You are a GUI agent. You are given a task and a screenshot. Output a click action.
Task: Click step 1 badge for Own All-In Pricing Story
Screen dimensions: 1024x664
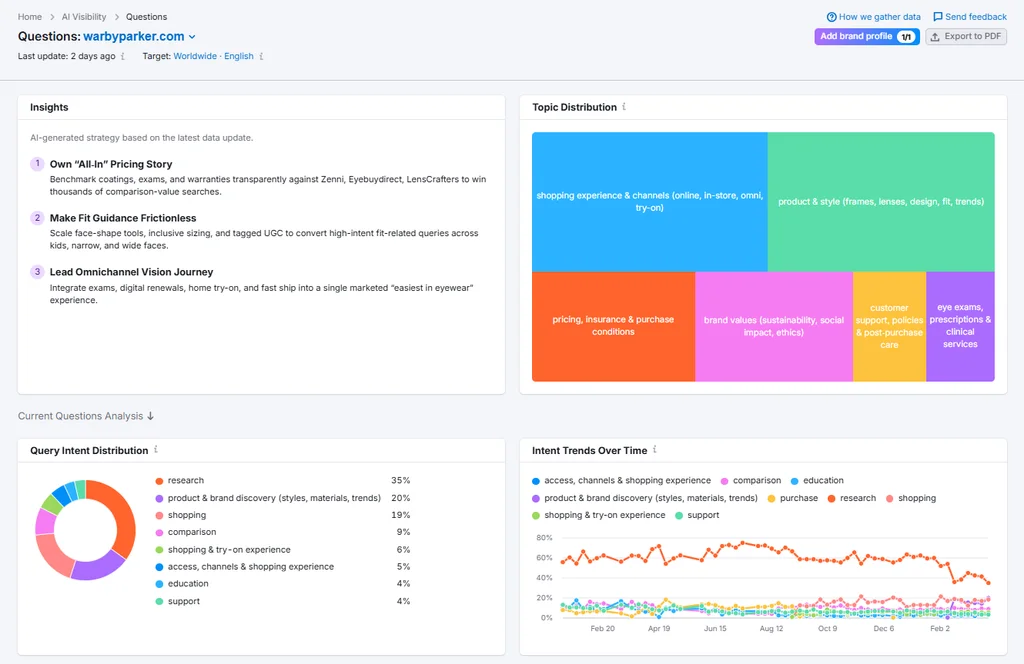coord(37,164)
